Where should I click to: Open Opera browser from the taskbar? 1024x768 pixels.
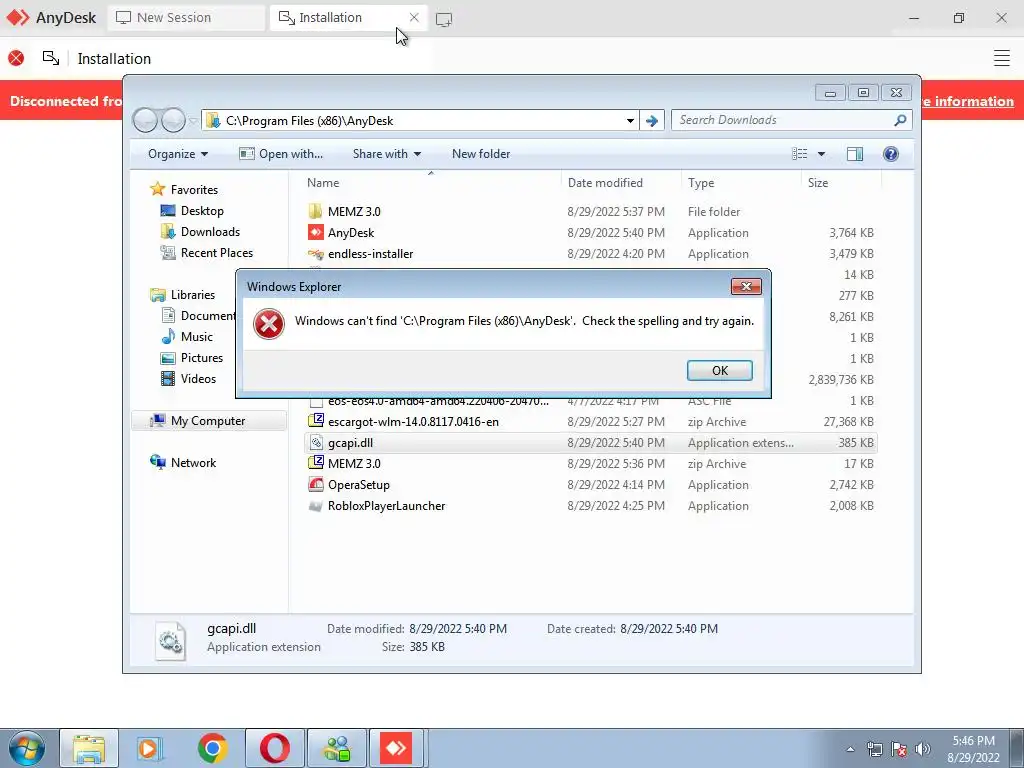tap(274, 748)
